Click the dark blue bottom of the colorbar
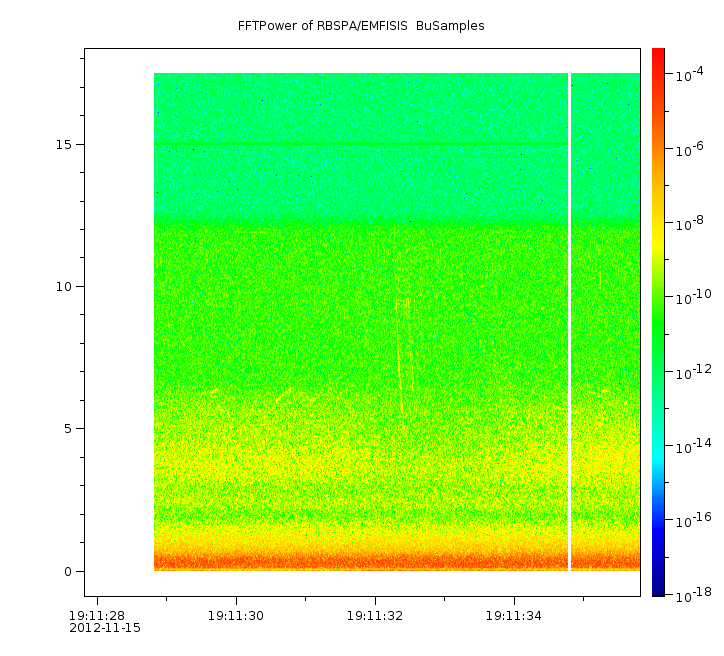724x656 pixels. [x=658, y=585]
